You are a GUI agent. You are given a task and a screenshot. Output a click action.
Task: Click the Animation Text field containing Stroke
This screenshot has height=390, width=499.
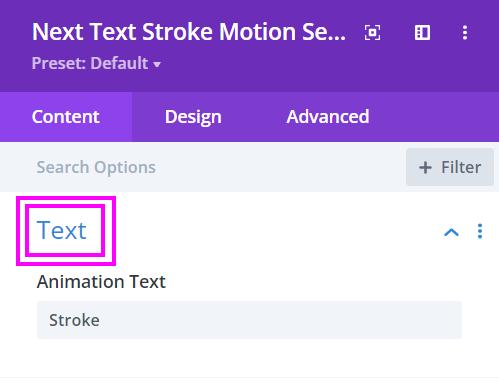pyautogui.click(x=249, y=320)
